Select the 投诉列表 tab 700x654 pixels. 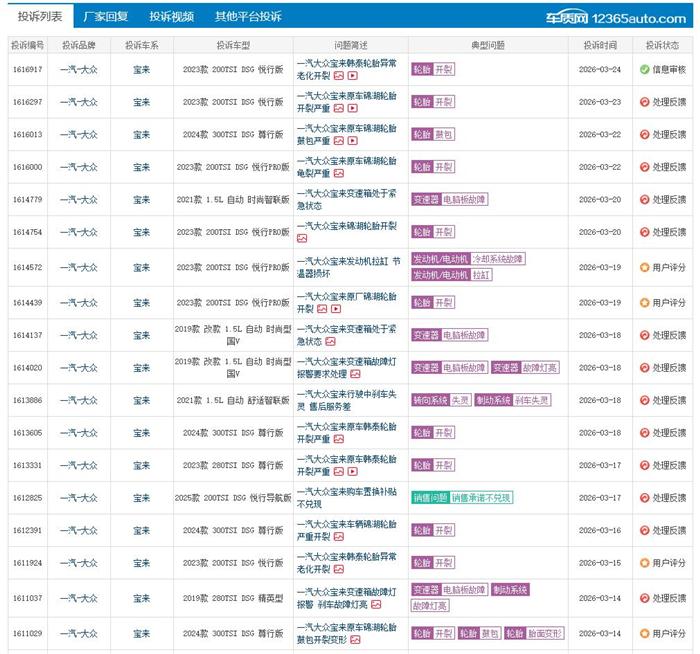[x=38, y=17]
